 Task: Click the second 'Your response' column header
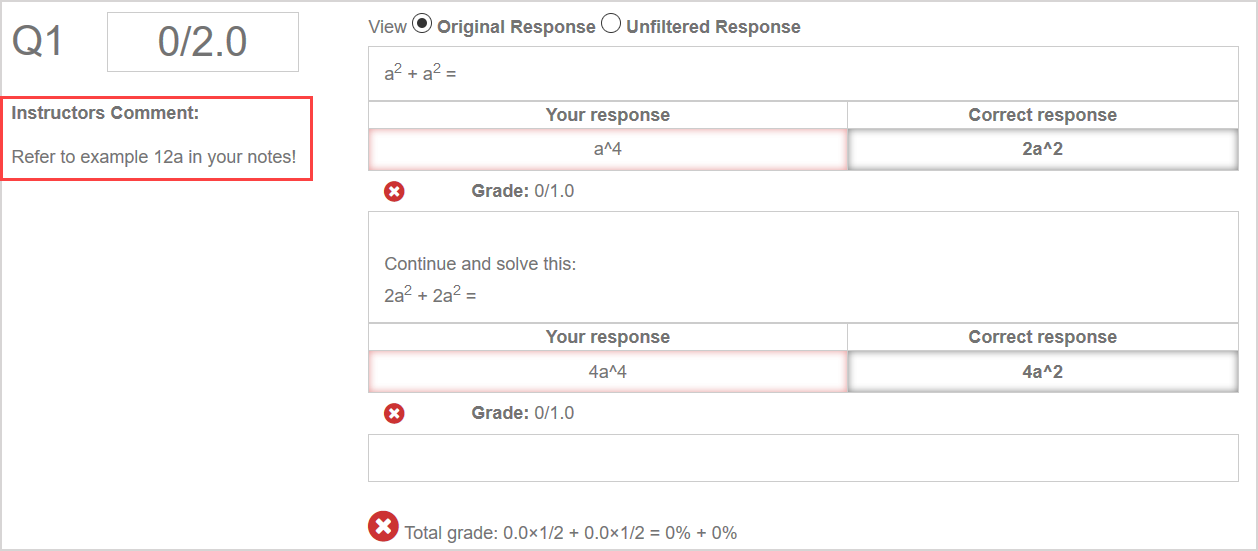tap(608, 337)
